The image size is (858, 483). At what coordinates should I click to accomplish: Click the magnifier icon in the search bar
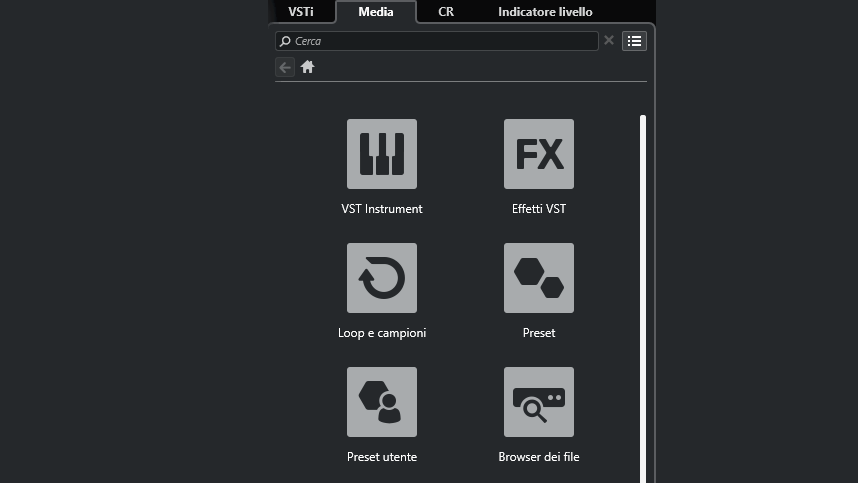pyautogui.click(x=286, y=41)
